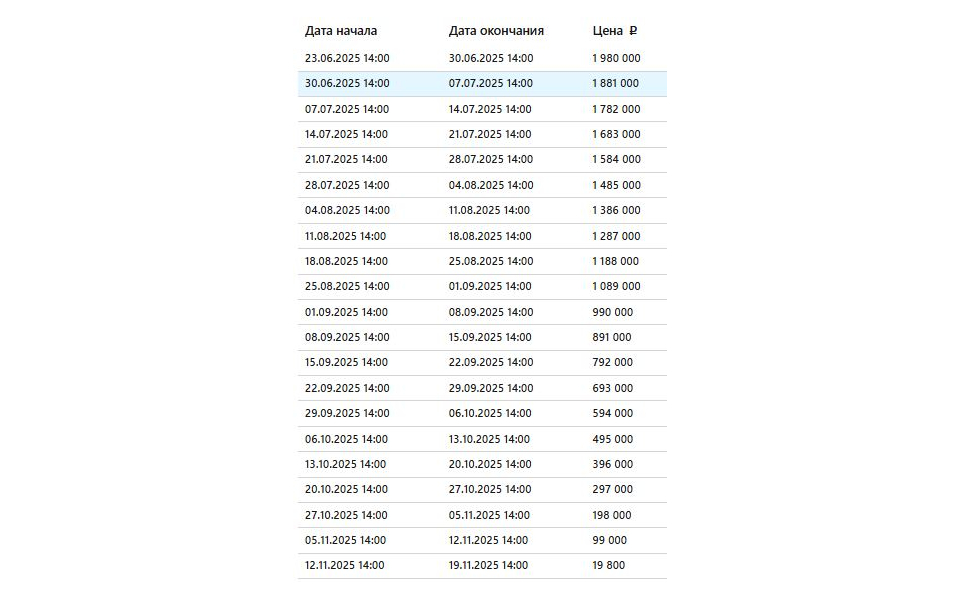Select the row starting 25.08.2025 14:00

482,287
